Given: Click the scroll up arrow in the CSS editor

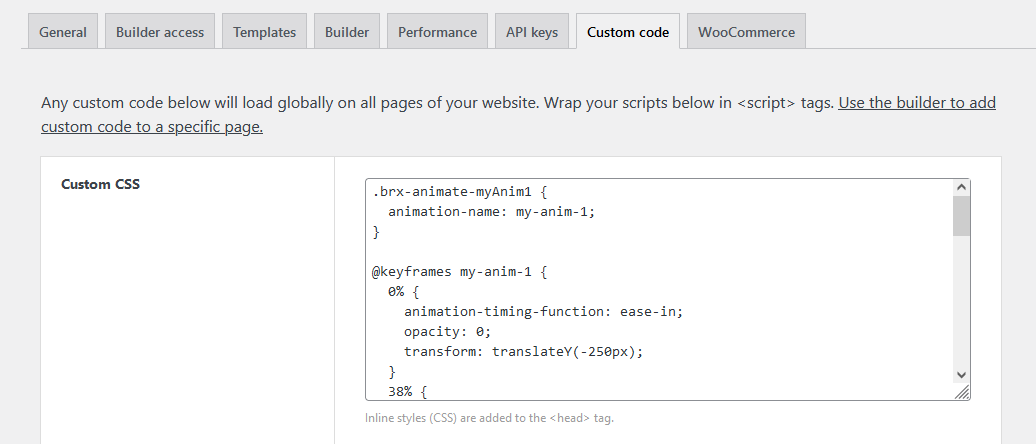Looking at the screenshot, I should coord(961,187).
